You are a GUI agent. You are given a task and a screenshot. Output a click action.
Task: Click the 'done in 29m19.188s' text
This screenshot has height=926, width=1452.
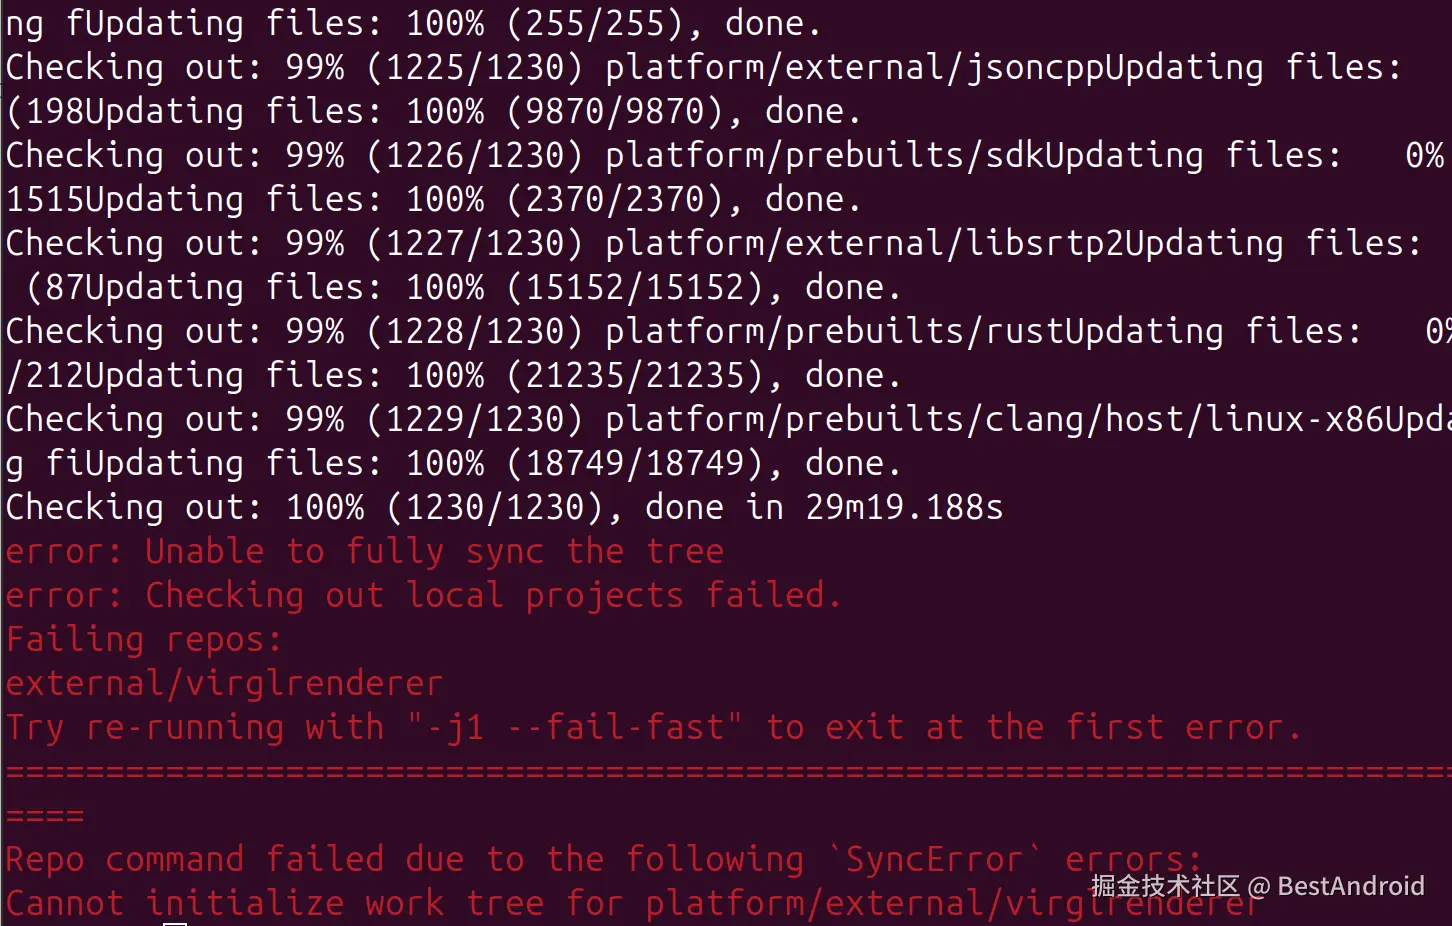click(x=824, y=507)
